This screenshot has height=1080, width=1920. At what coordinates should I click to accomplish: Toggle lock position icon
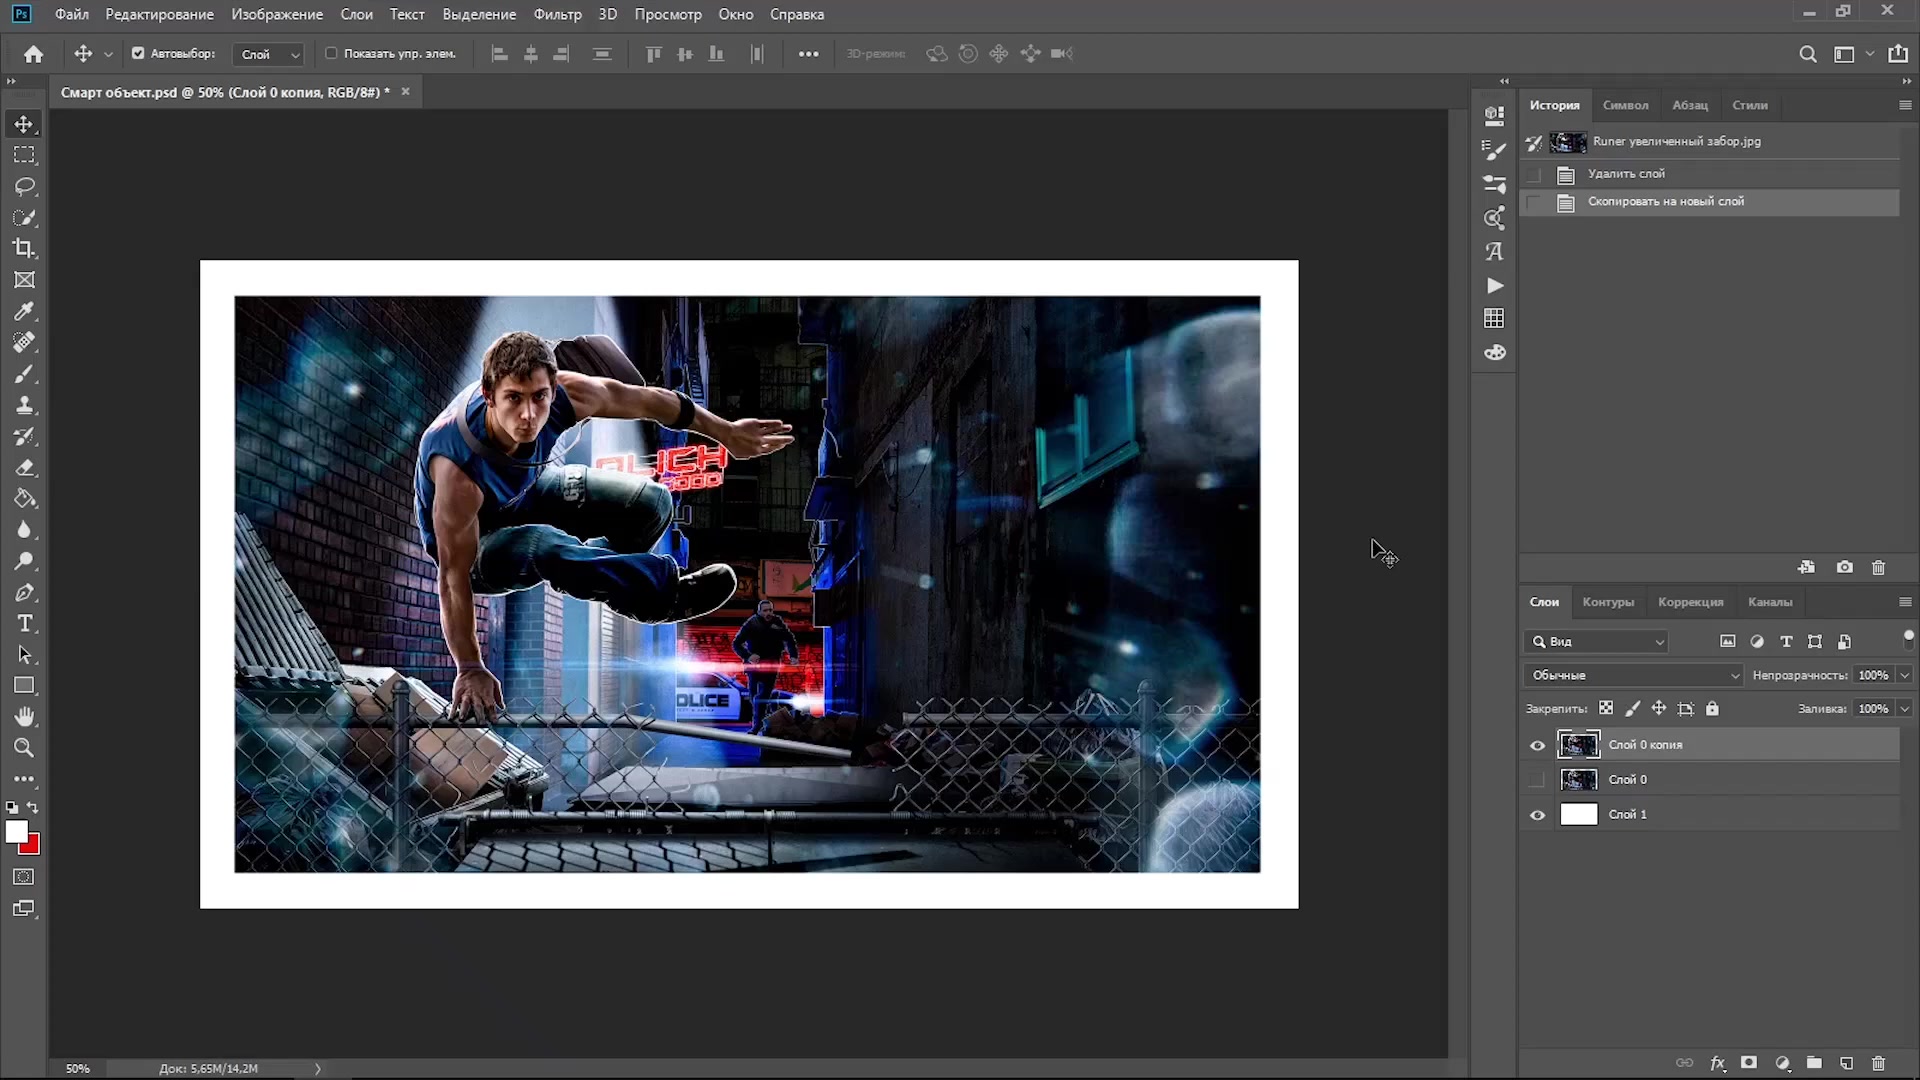[1659, 708]
